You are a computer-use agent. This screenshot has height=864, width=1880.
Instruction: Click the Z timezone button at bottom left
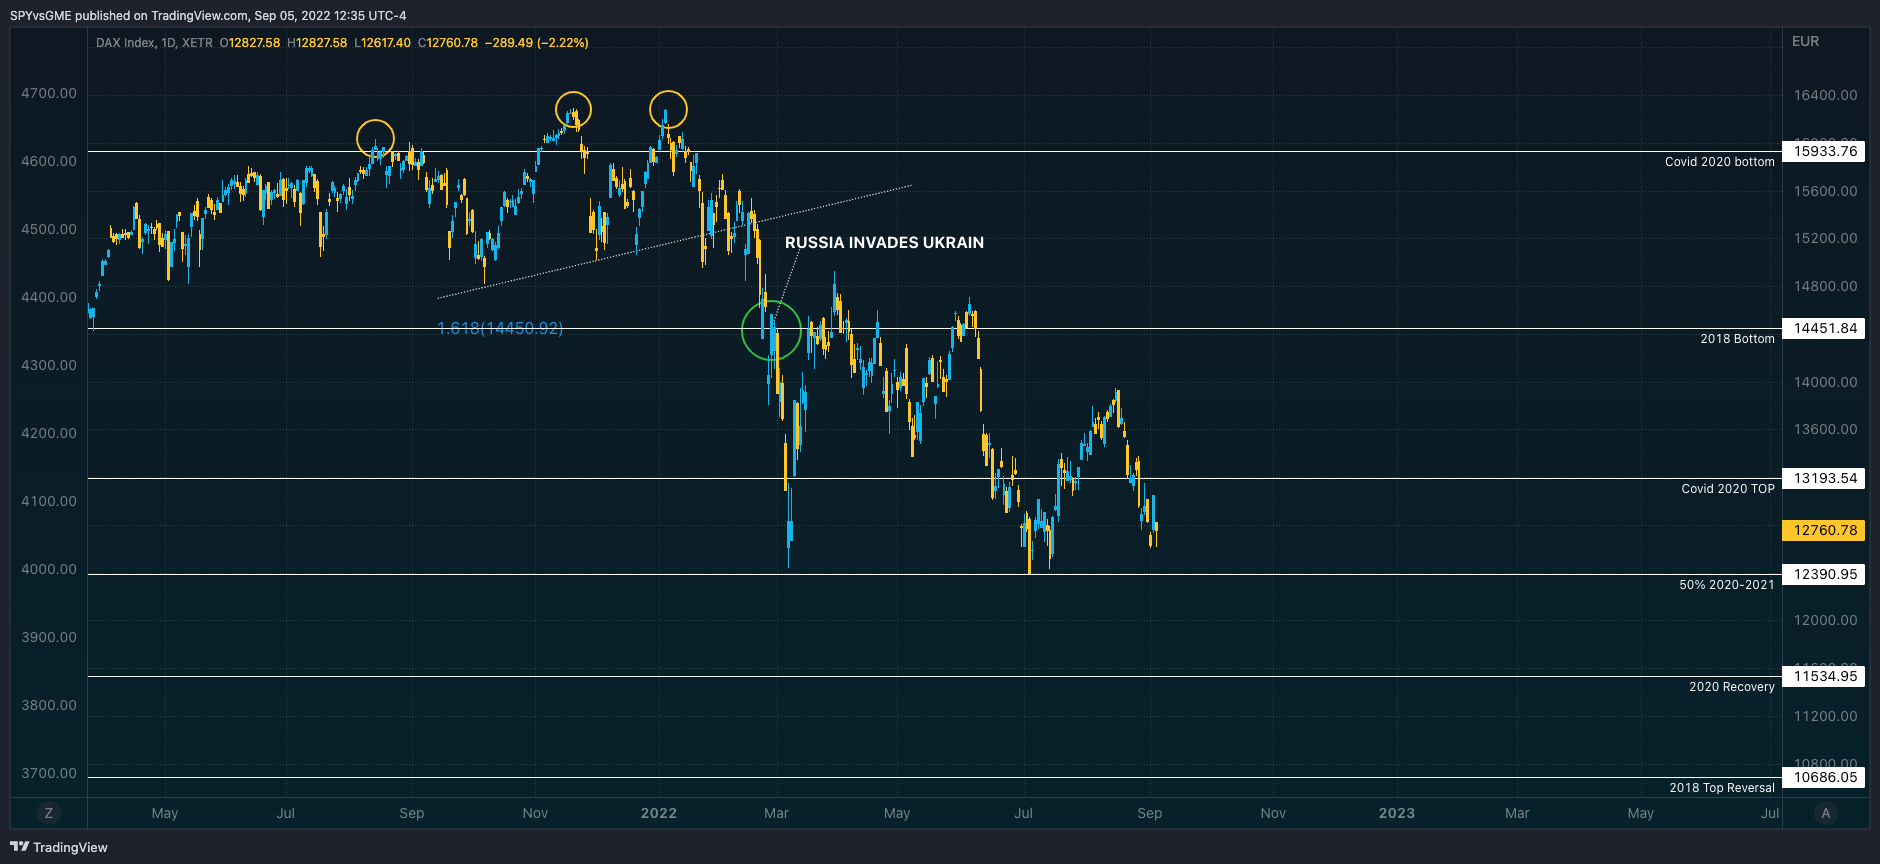pyautogui.click(x=48, y=813)
